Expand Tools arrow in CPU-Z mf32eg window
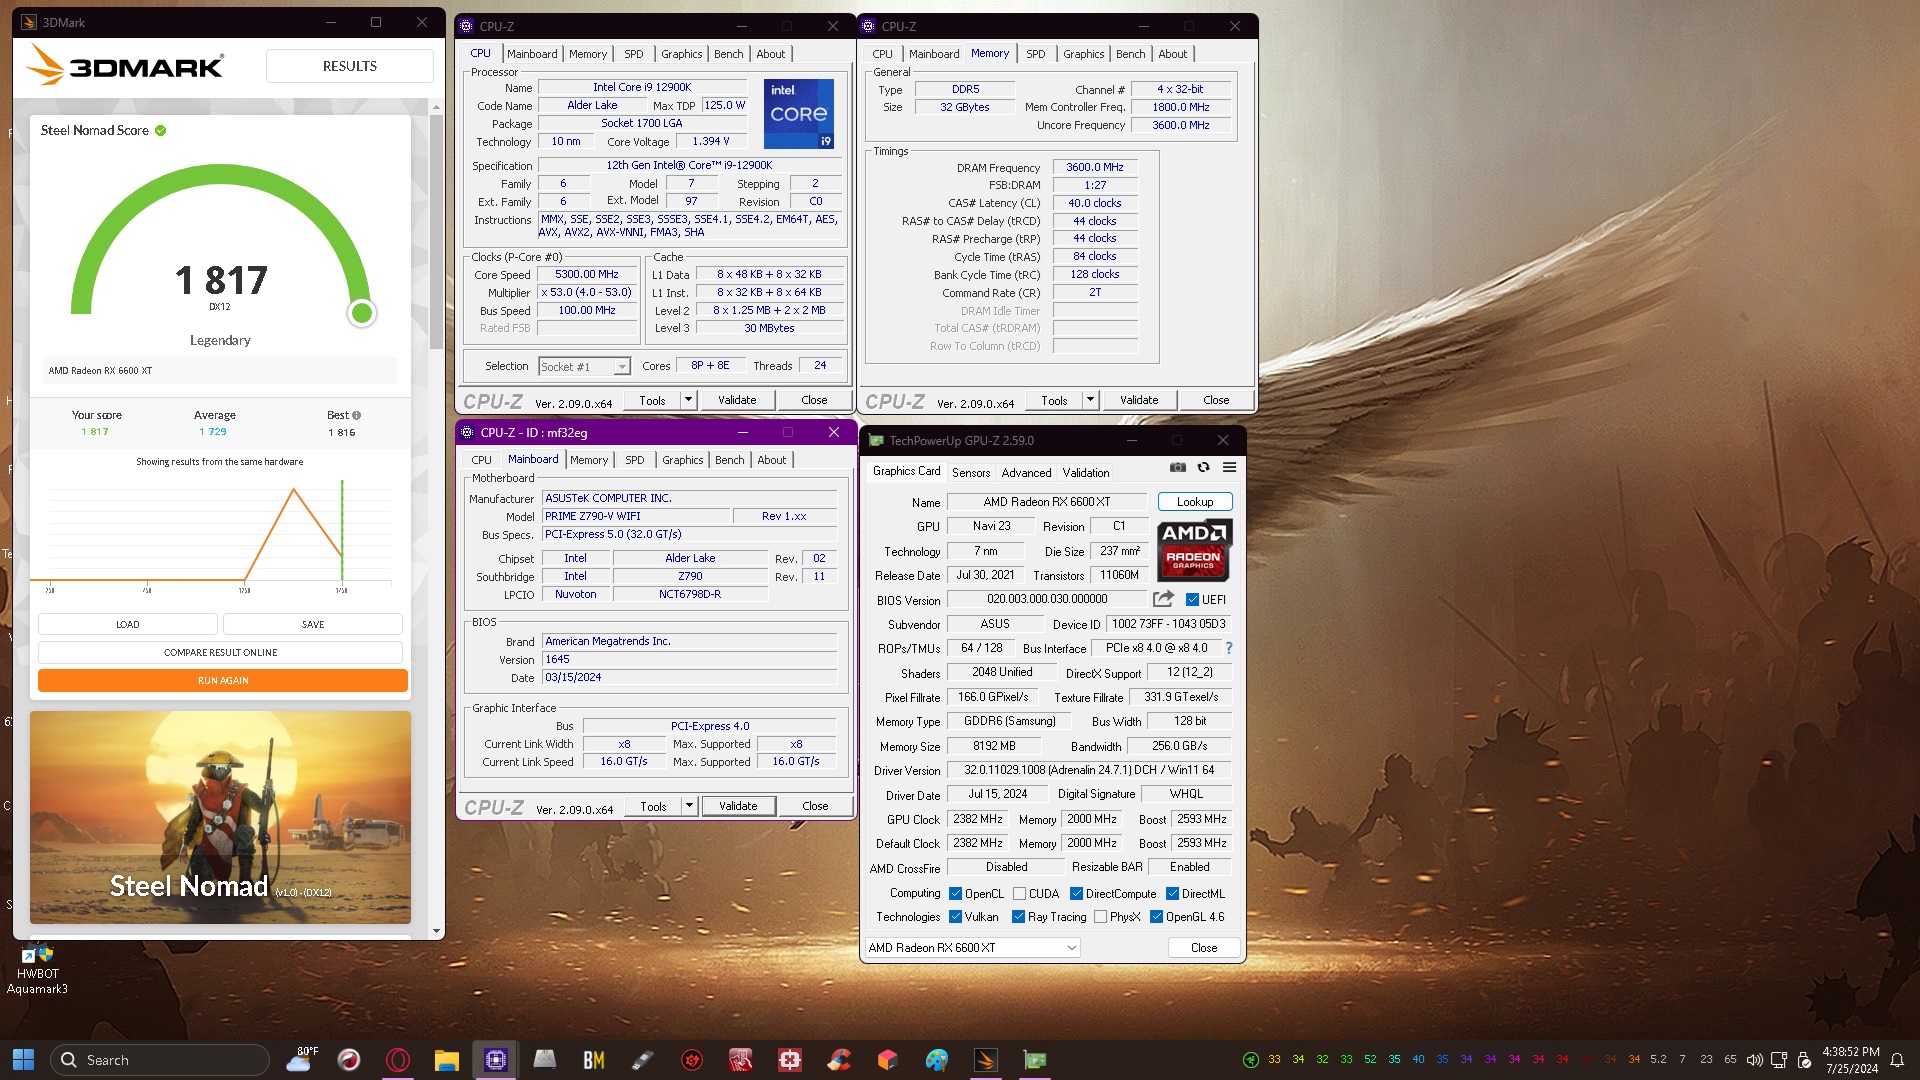 [x=689, y=806]
